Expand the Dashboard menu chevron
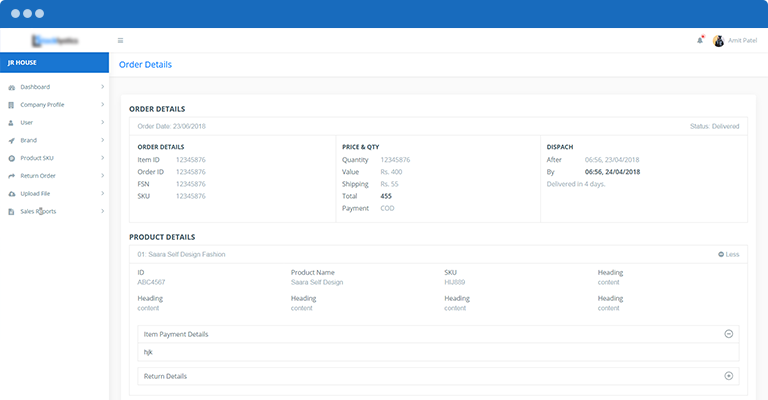 pos(102,87)
